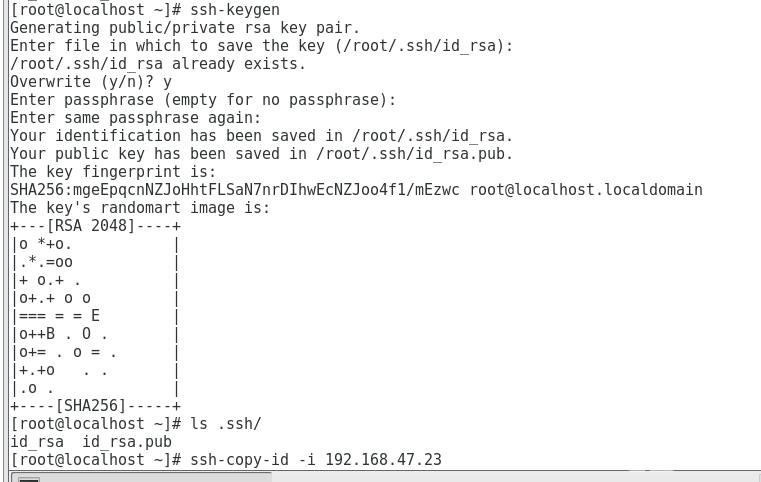Click the 'Your public key has been saved' line
Image resolution: width=761 pixels, height=482 pixels.
[262, 153]
